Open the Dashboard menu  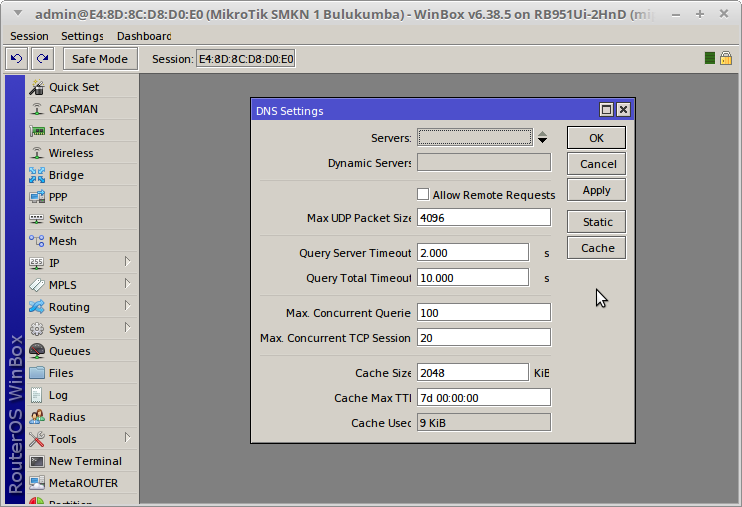144,36
